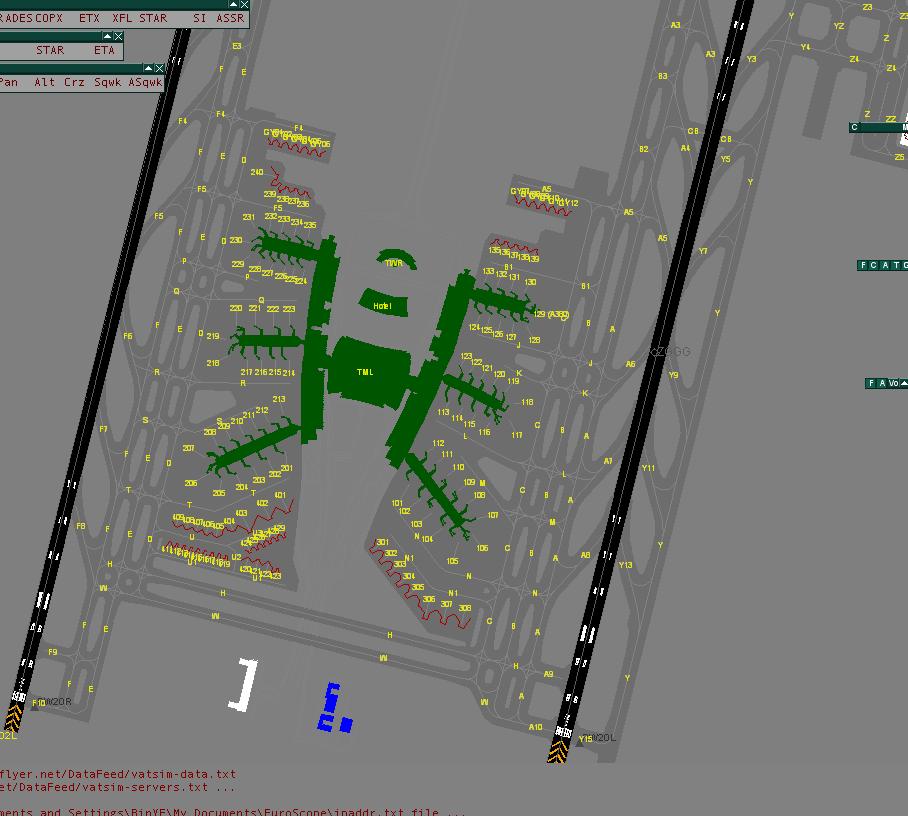Select the Crz column header

click(74, 83)
